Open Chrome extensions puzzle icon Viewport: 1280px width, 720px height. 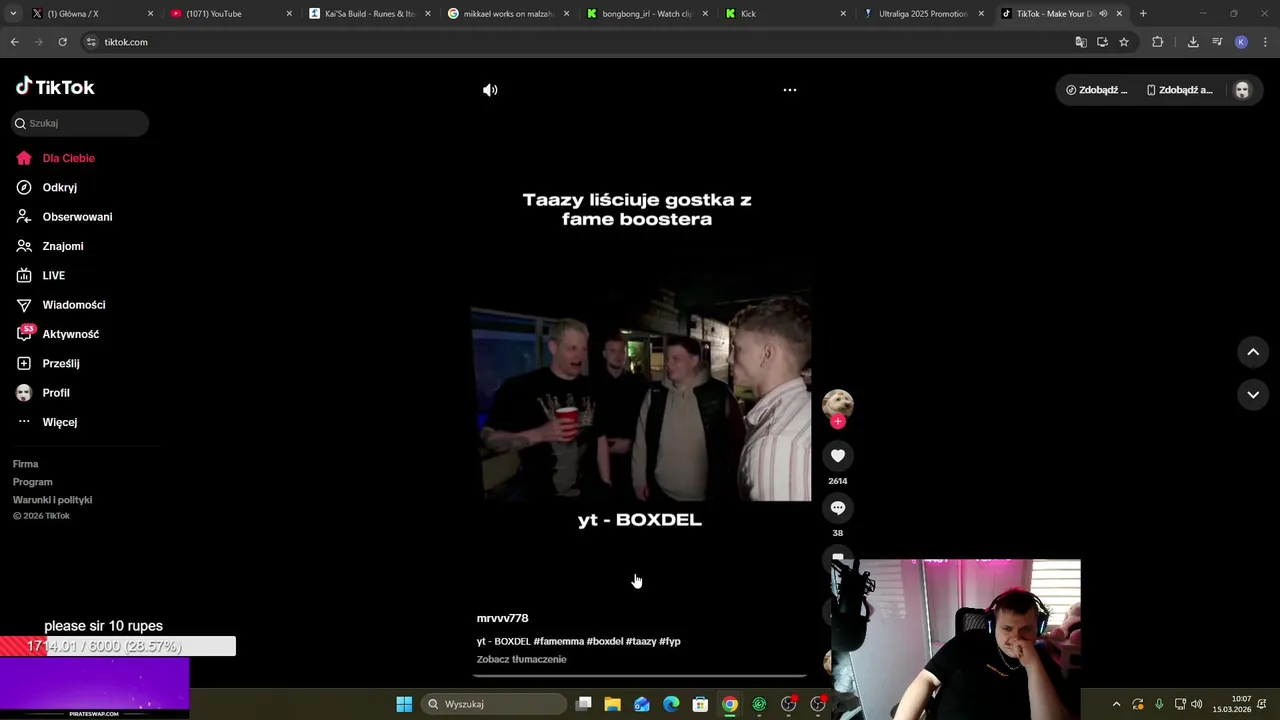1158,42
